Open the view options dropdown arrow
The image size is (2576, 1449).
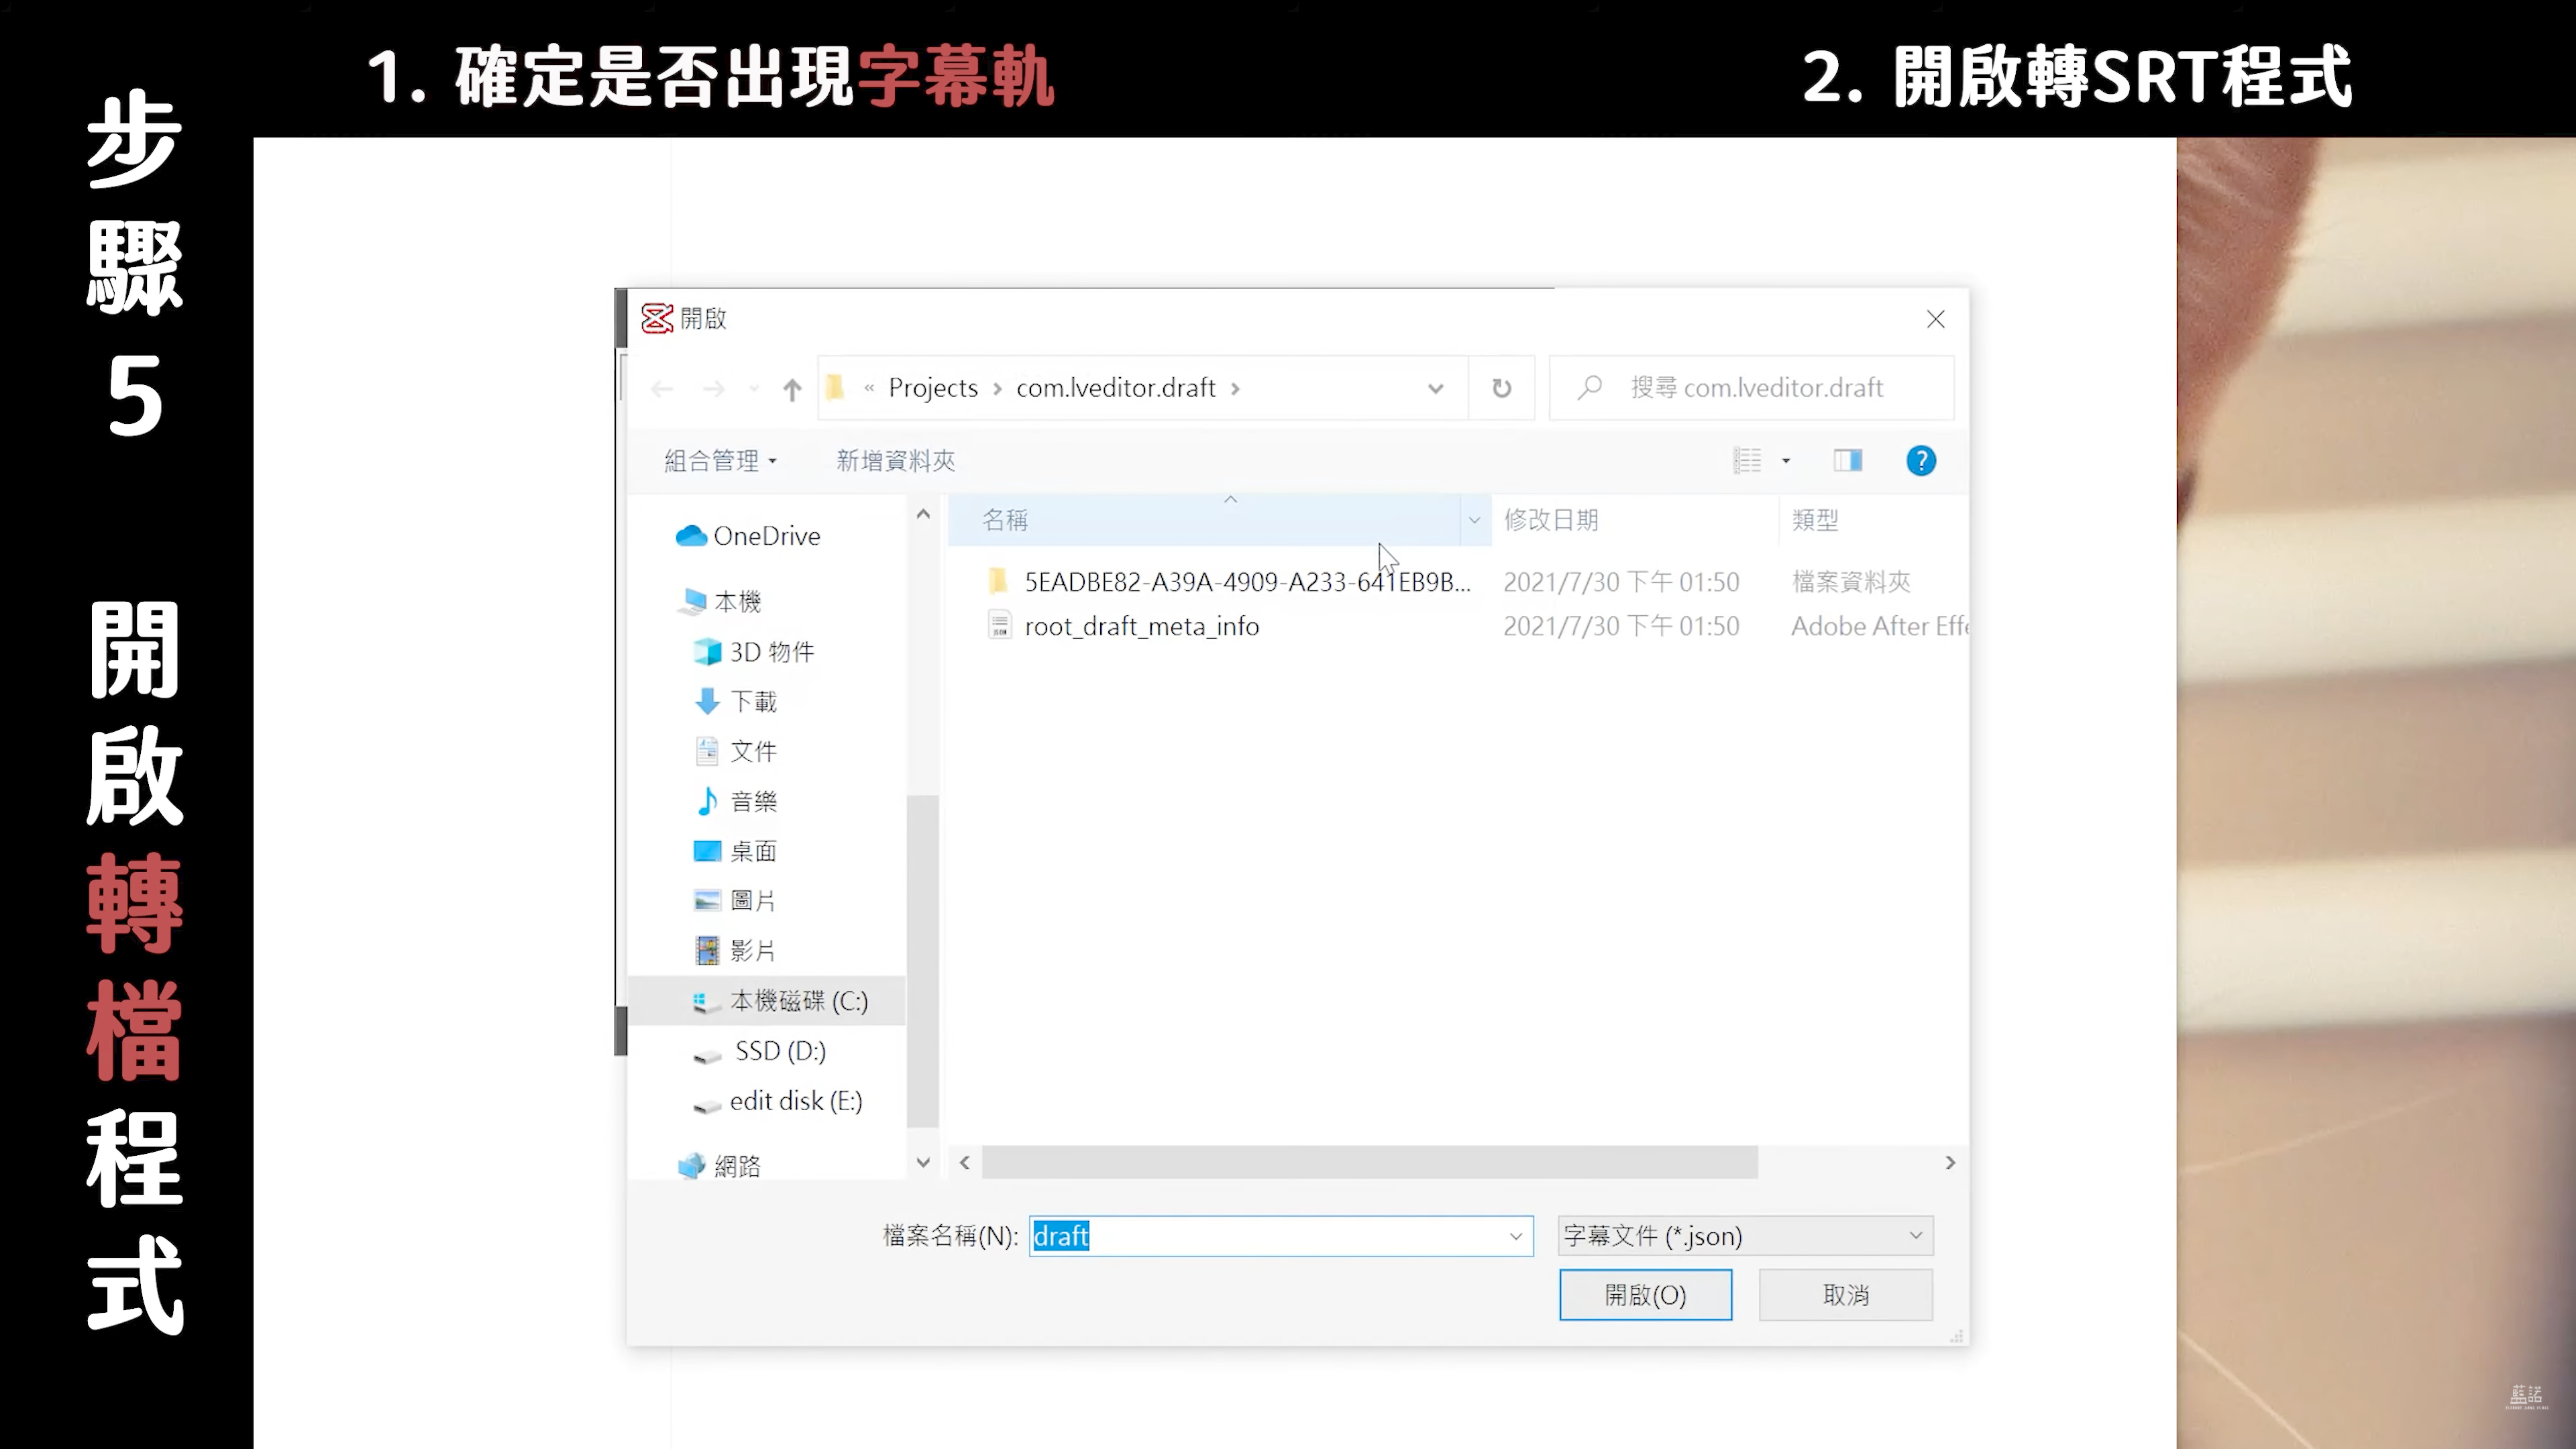pos(1786,461)
